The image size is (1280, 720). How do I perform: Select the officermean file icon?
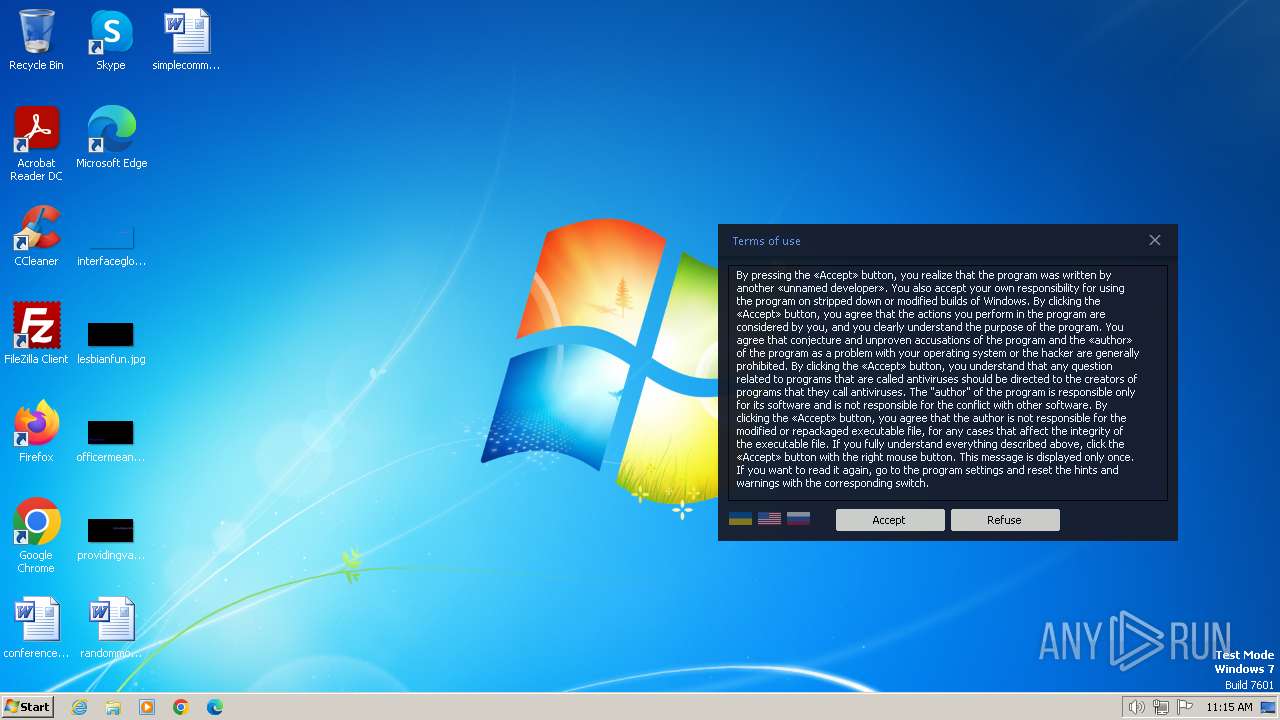(111, 440)
